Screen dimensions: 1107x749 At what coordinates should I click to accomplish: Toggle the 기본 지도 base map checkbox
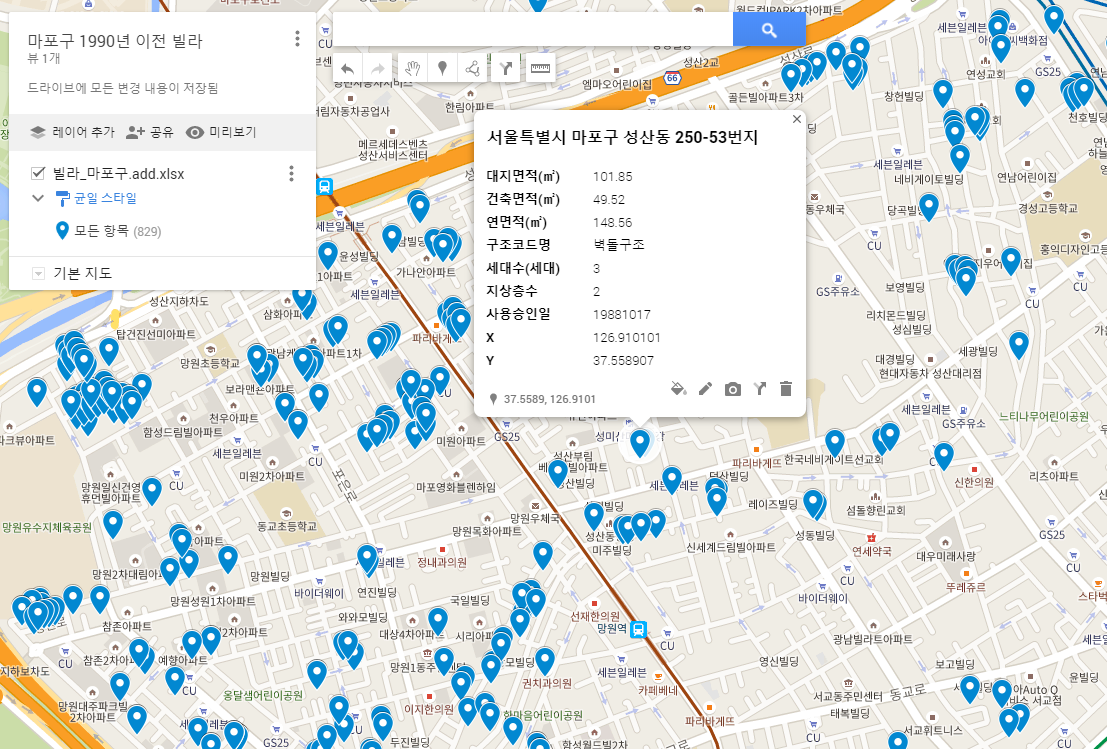pyautogui.click(x=38, y=272)
